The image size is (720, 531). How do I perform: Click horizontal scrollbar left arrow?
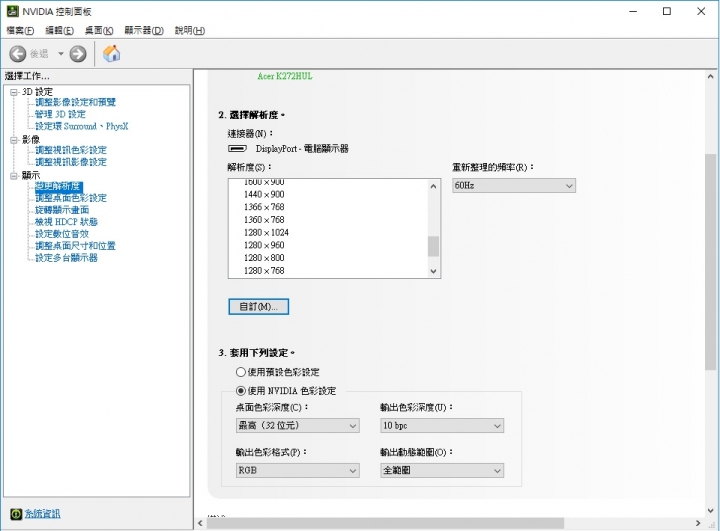click(x=200, y=523)
